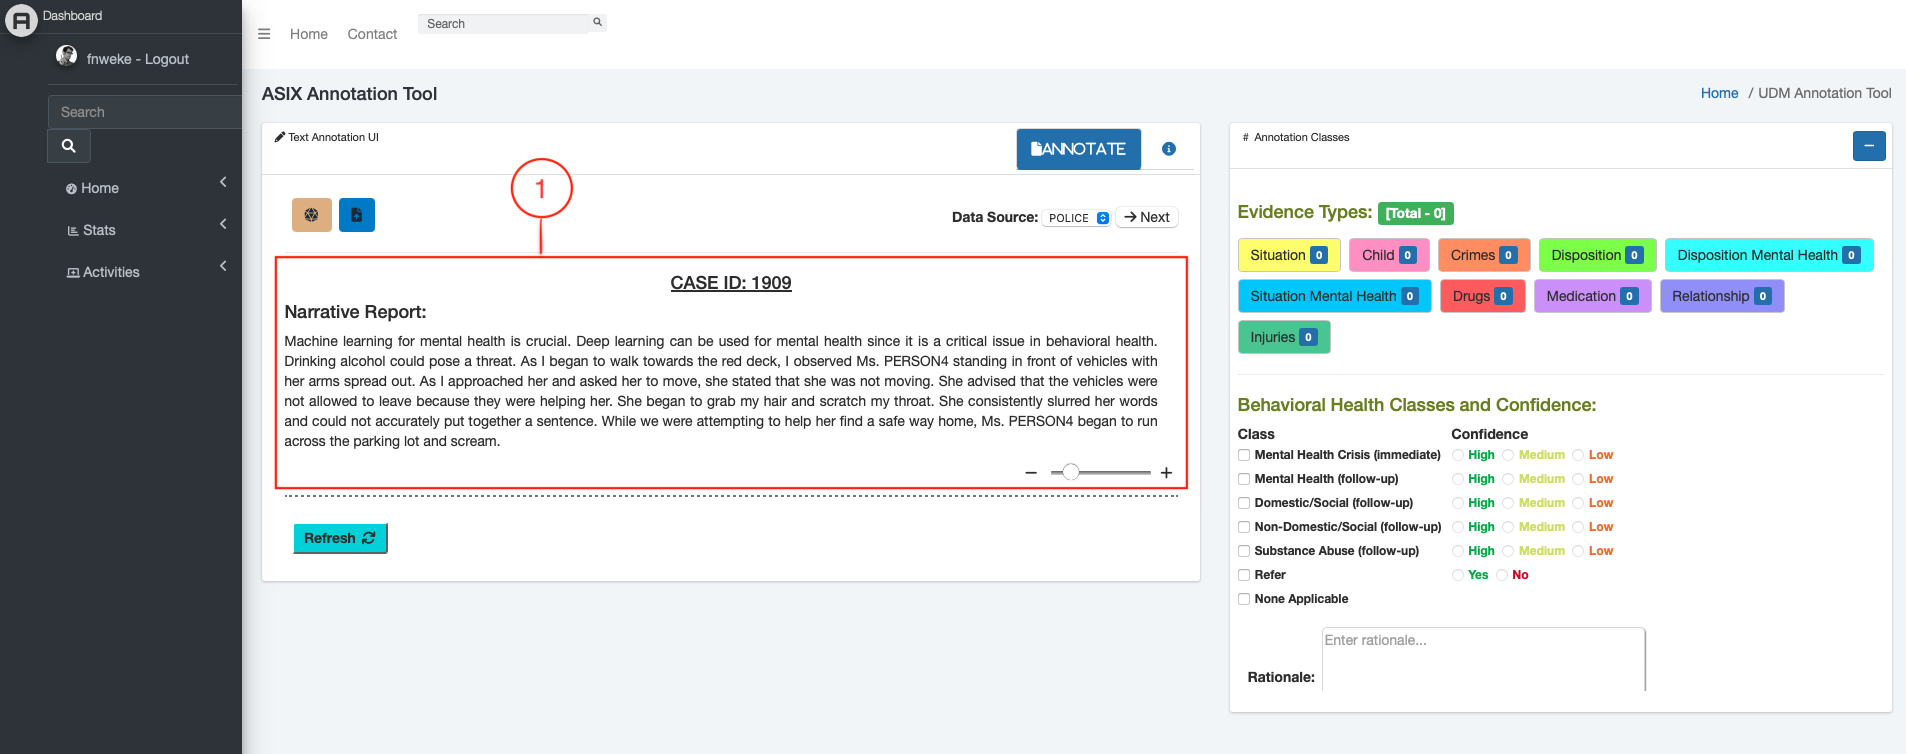Click the blue file upload icon button
Image resolution: width=1906 pixels, height=754 pixels.
point(356,215)
